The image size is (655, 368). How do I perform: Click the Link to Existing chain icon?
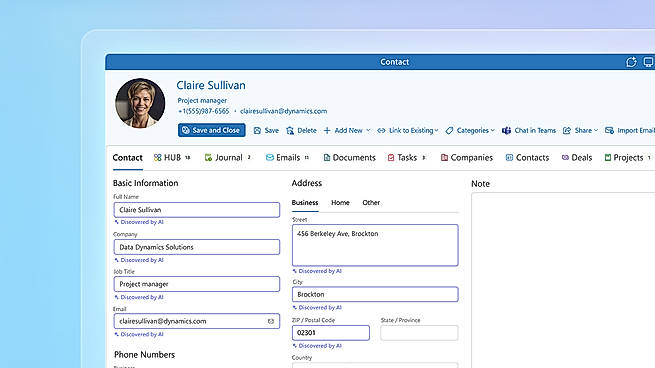click(x=381, y=131)
